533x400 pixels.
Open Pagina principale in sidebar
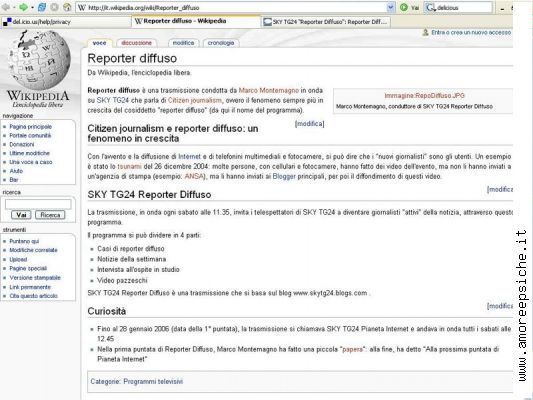(x=31, y=127)
